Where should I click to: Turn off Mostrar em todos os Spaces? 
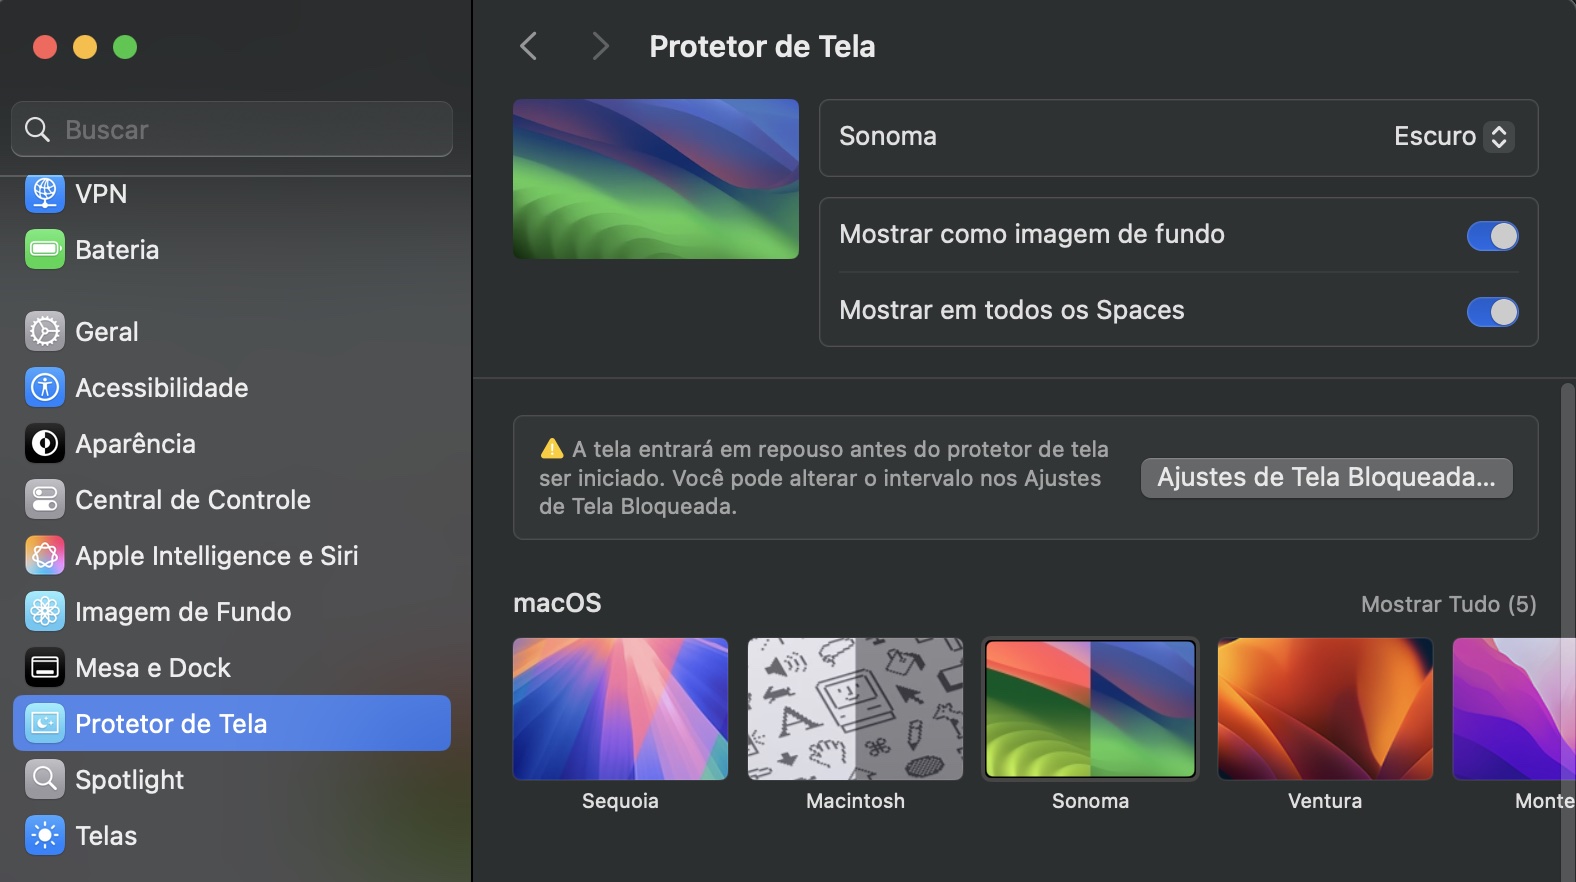1491,312
